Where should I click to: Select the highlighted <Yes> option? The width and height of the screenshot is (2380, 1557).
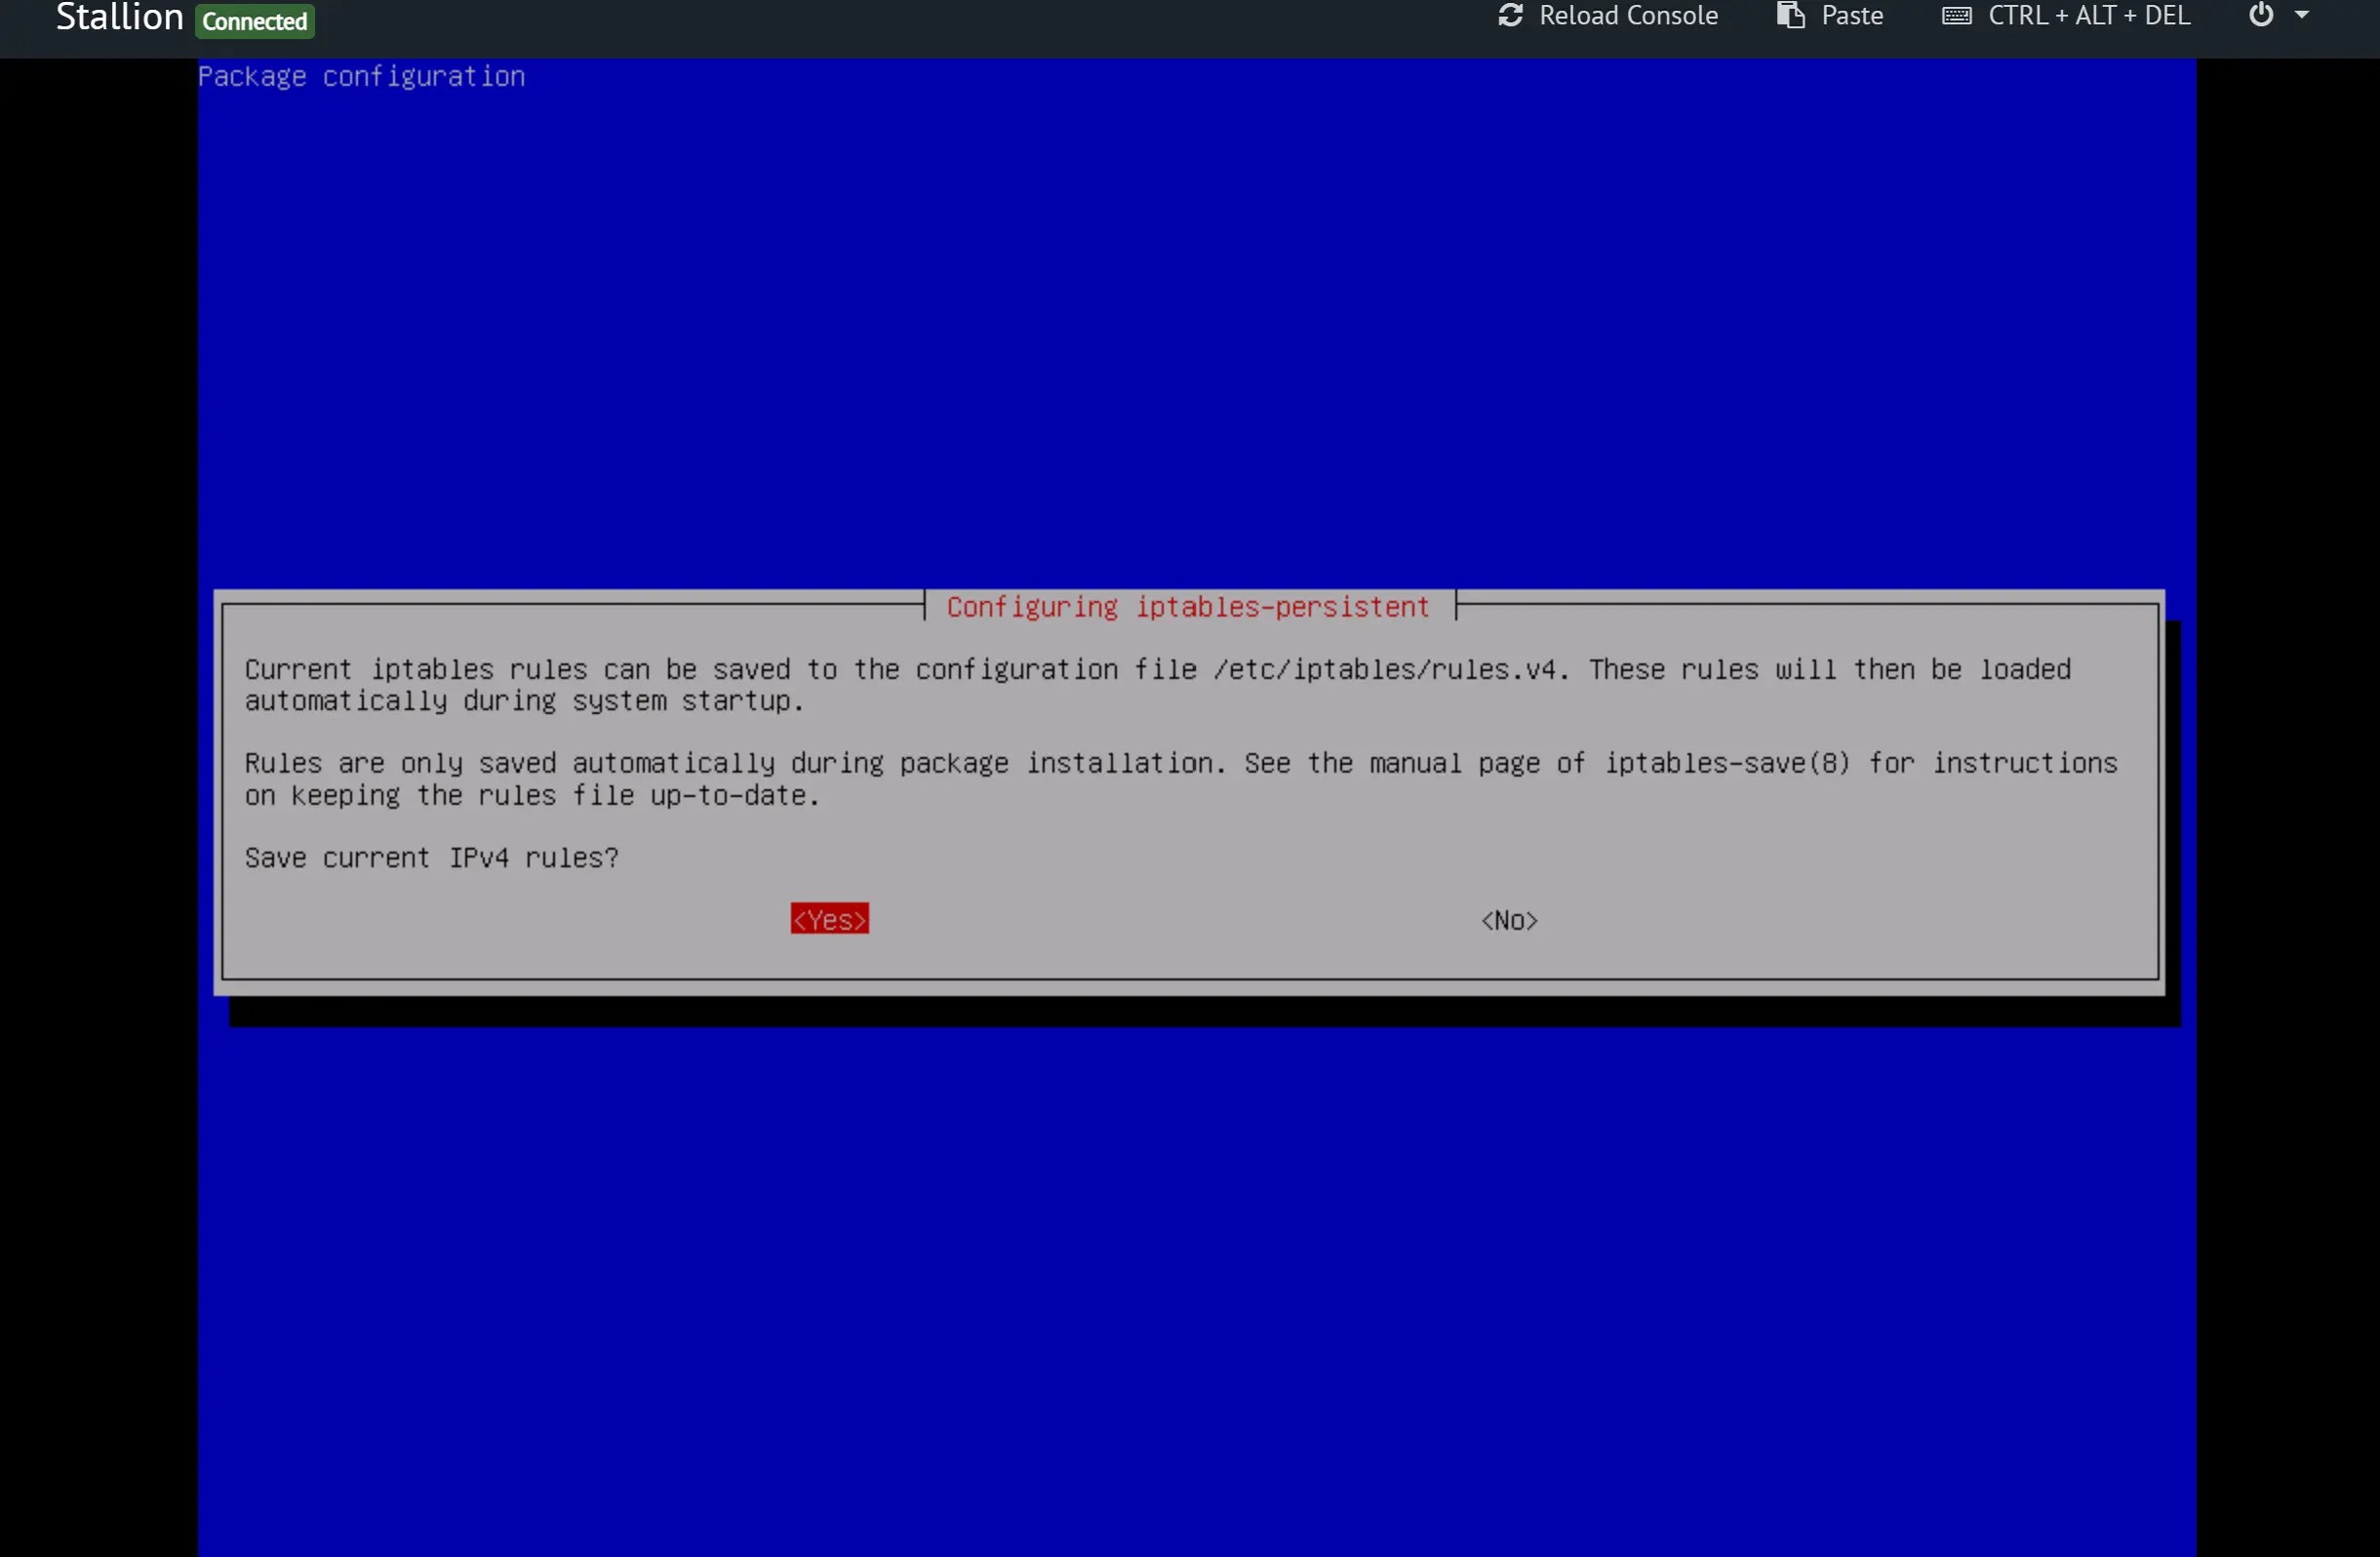tap(829, 919)
